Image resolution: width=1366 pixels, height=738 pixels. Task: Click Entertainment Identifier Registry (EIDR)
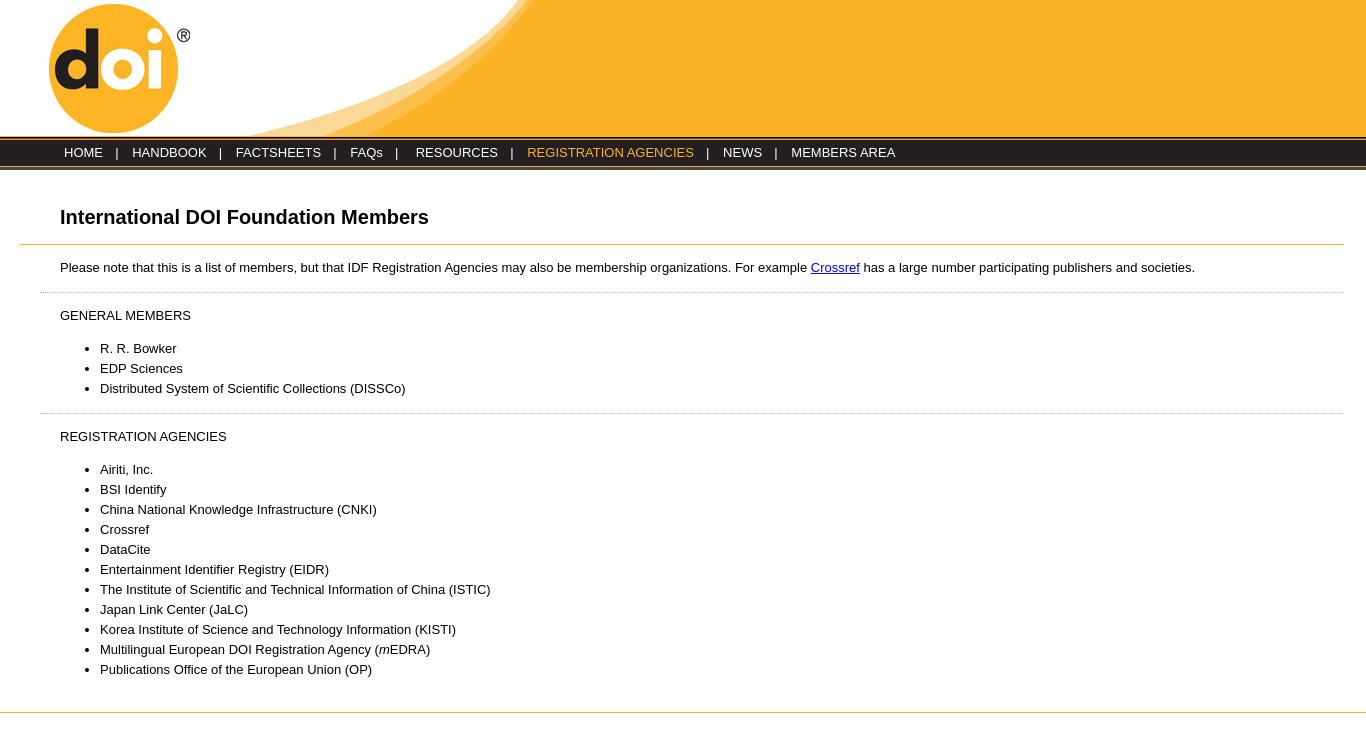[214, 570]
